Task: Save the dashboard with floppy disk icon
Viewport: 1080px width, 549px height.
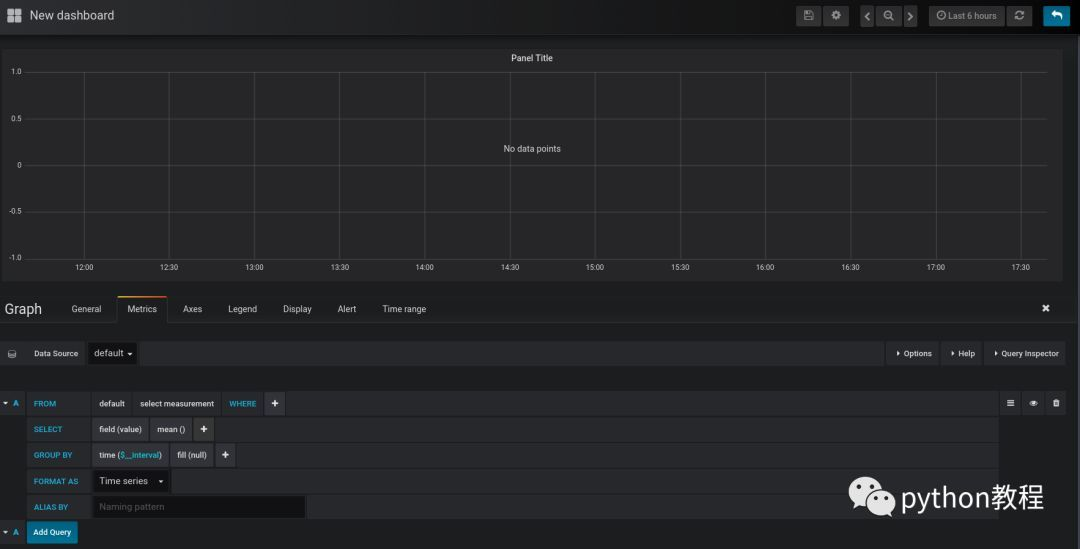Action: (809, 16)
